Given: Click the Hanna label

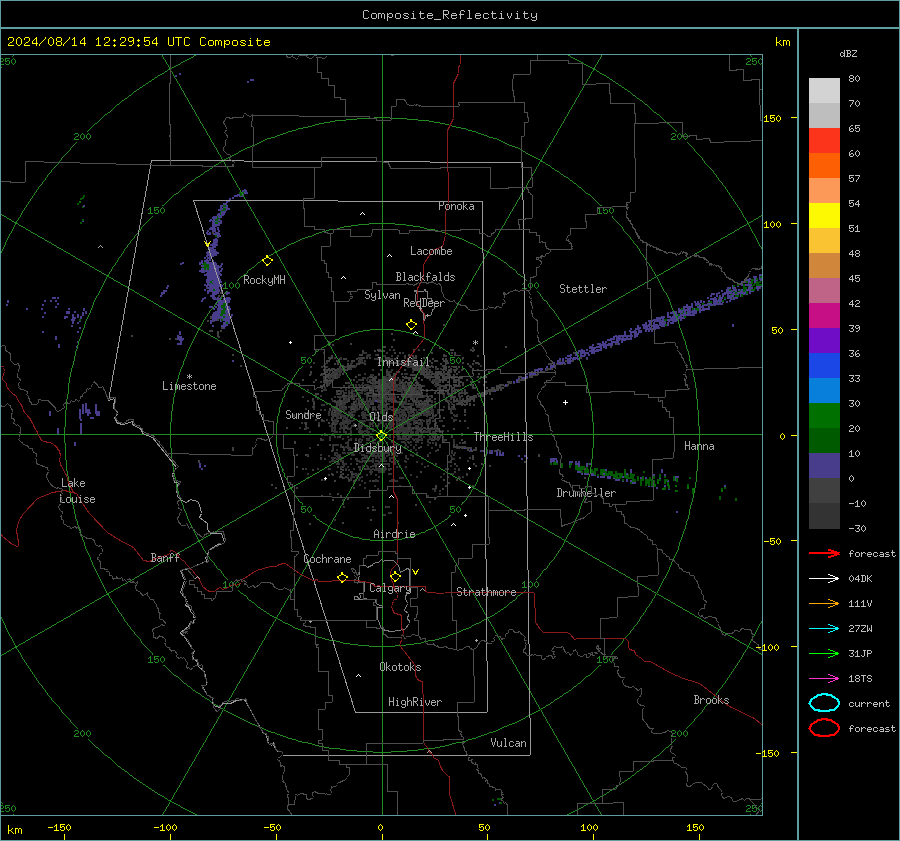Looking at the screenshot, I should point(699,446).
